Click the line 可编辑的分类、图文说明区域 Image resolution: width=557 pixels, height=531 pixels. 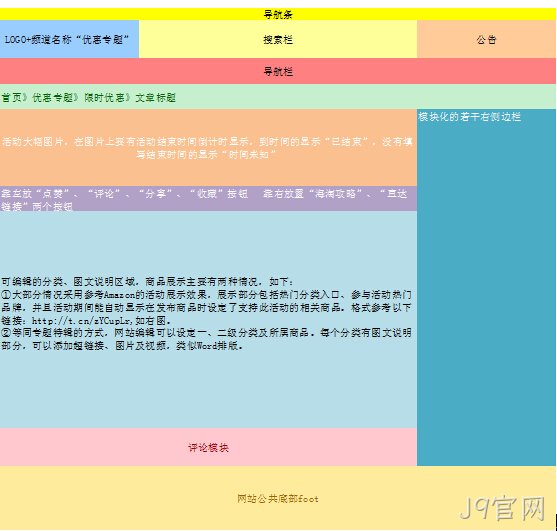(147, 282)
